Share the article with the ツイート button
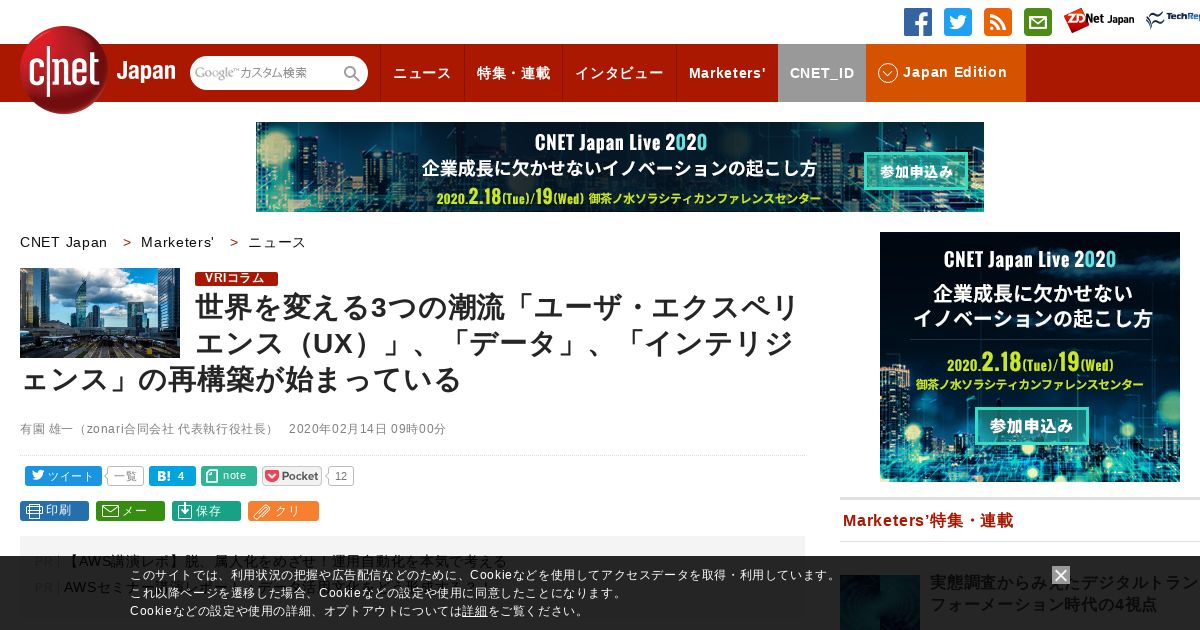Screen dimensions: 1200x630 [62, 476]
